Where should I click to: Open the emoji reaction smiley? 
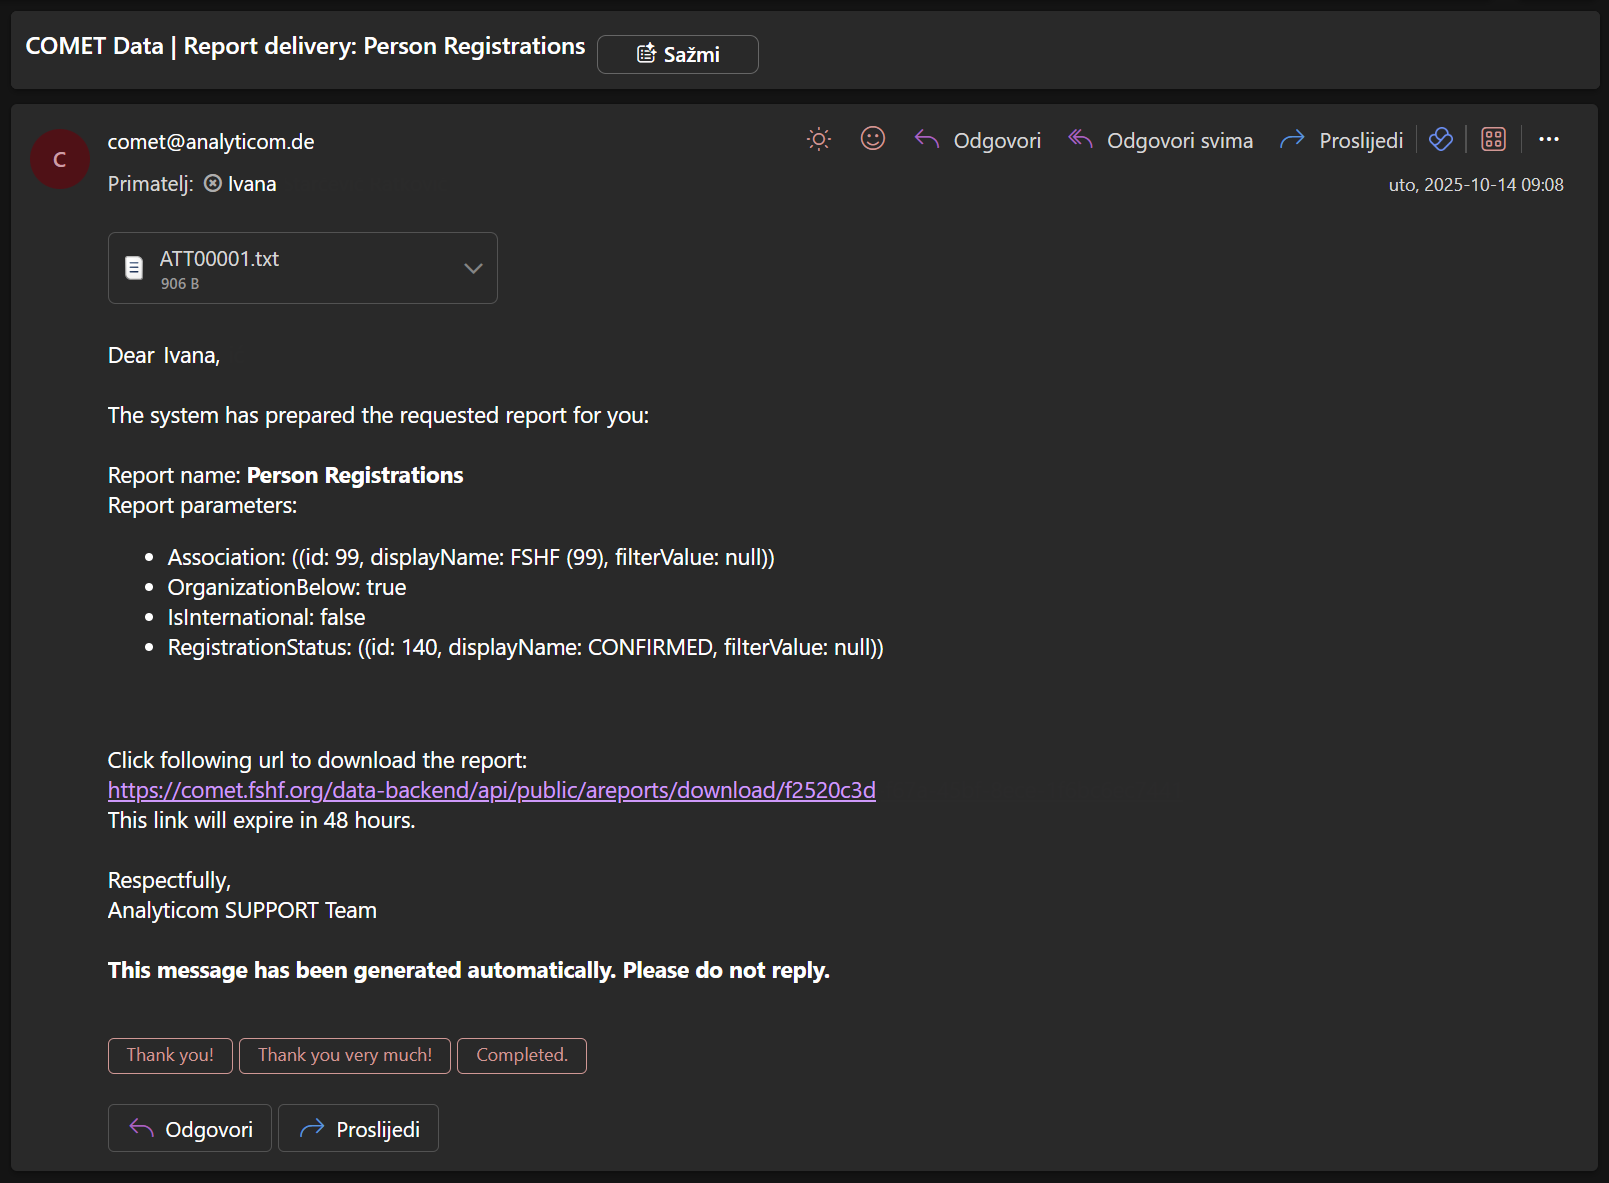(872, 139)
